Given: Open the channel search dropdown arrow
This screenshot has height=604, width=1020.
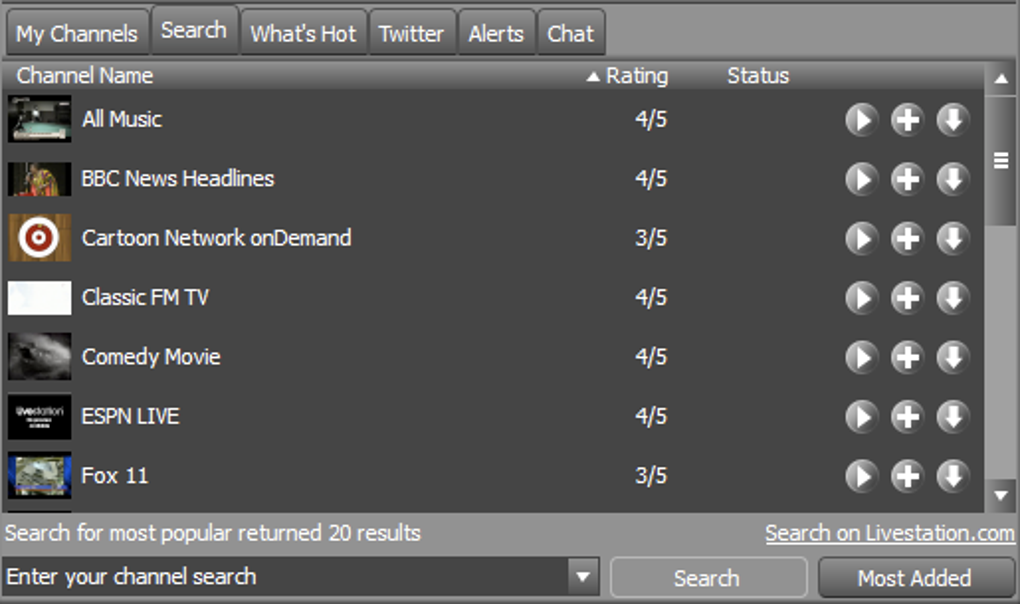Looking at the screenshot, I should (583, 577).
